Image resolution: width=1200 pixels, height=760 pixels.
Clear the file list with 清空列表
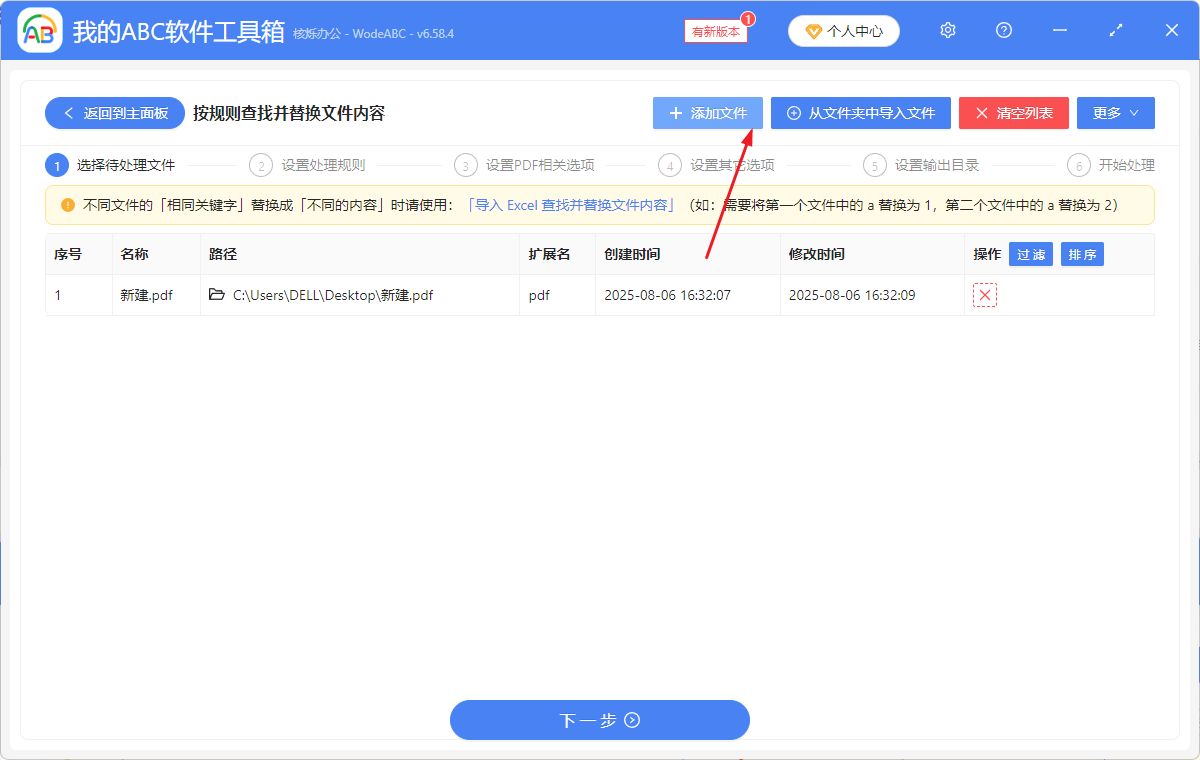(1013, 112)
